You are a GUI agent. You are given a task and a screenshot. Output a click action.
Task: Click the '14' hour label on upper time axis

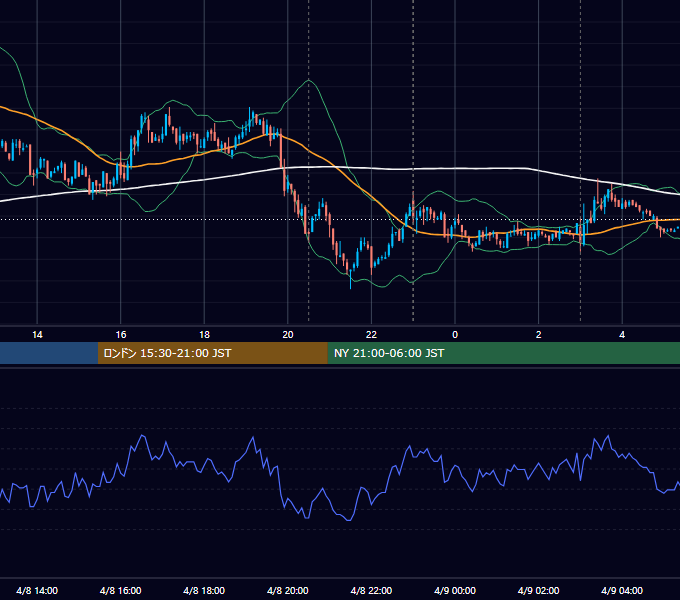click(37, 335)
